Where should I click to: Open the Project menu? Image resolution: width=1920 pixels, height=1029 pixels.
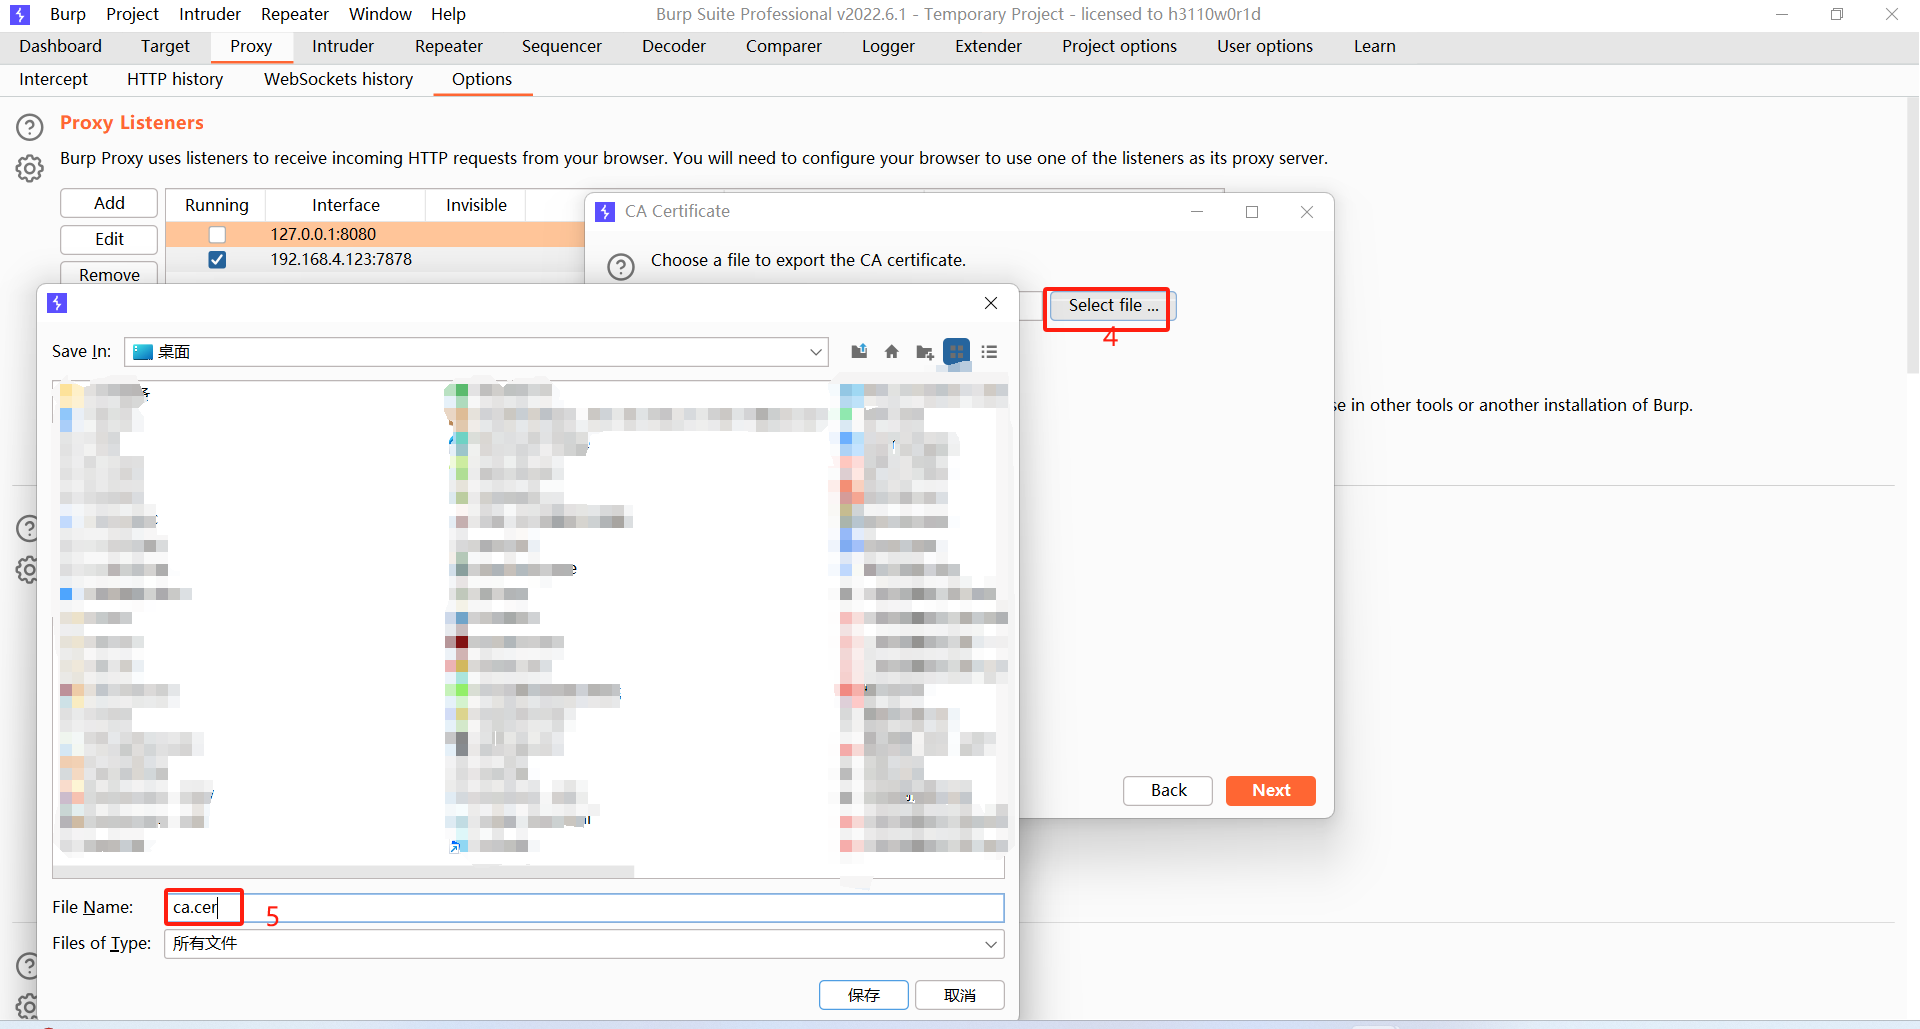(x=132, y=14)
